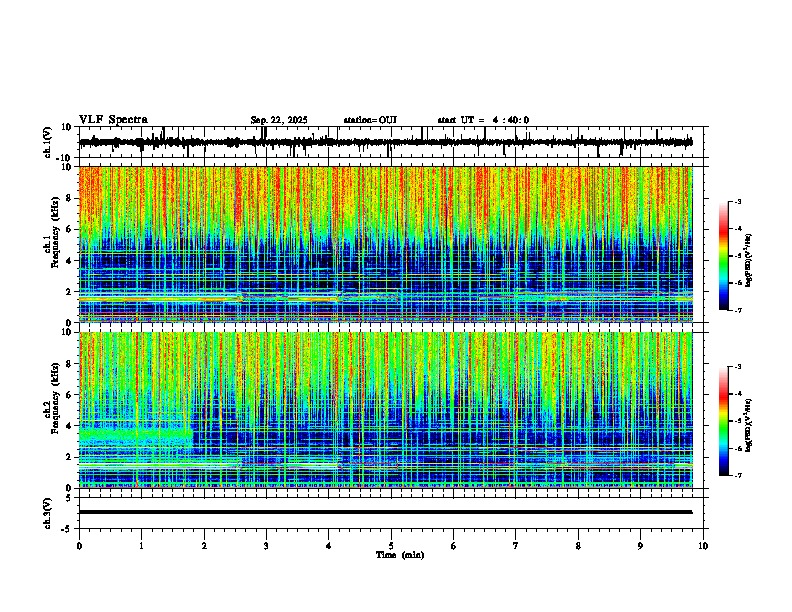Click the ch.2 spectrogram color bar

click(x=724, y=421)
